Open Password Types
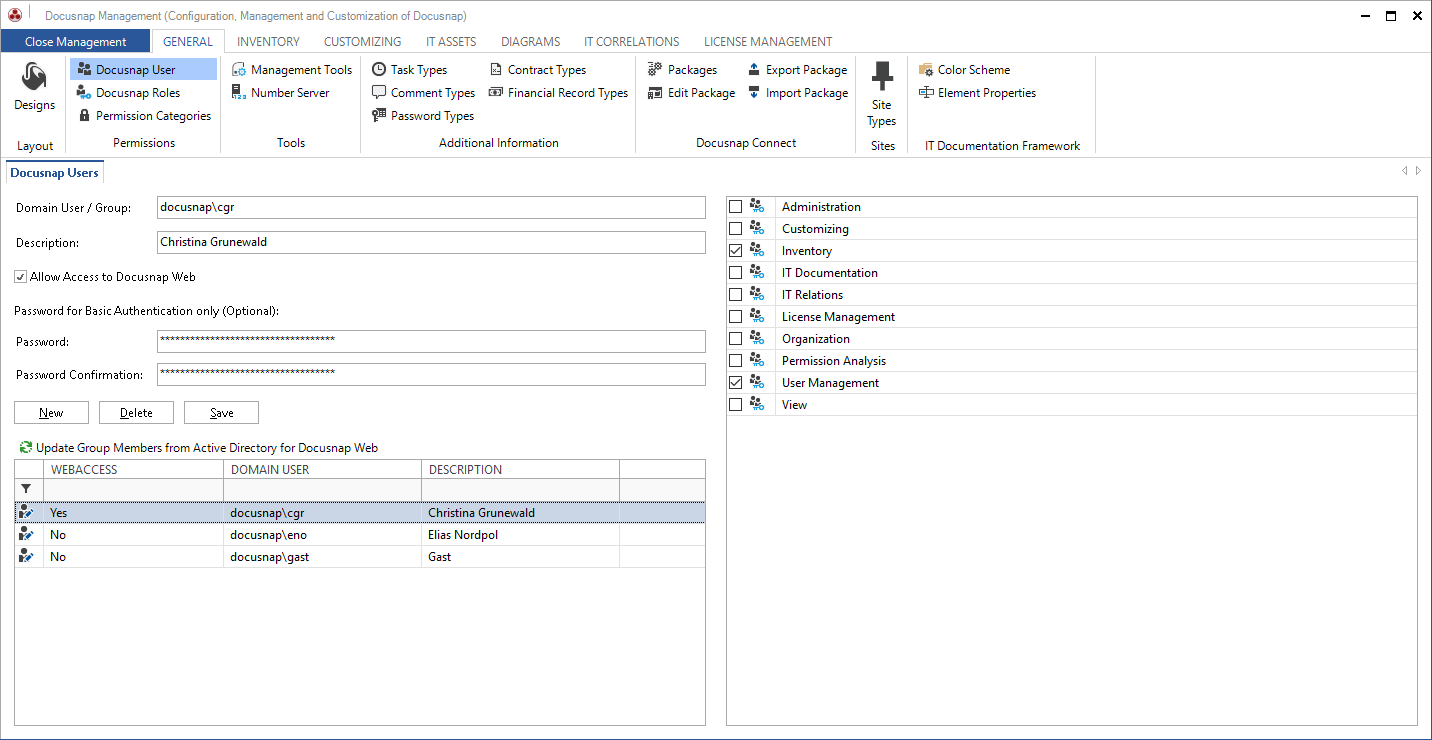Image resolution: width=1432 pixels, height=740 pixels. pyautogui.click(x=422, y=116)
